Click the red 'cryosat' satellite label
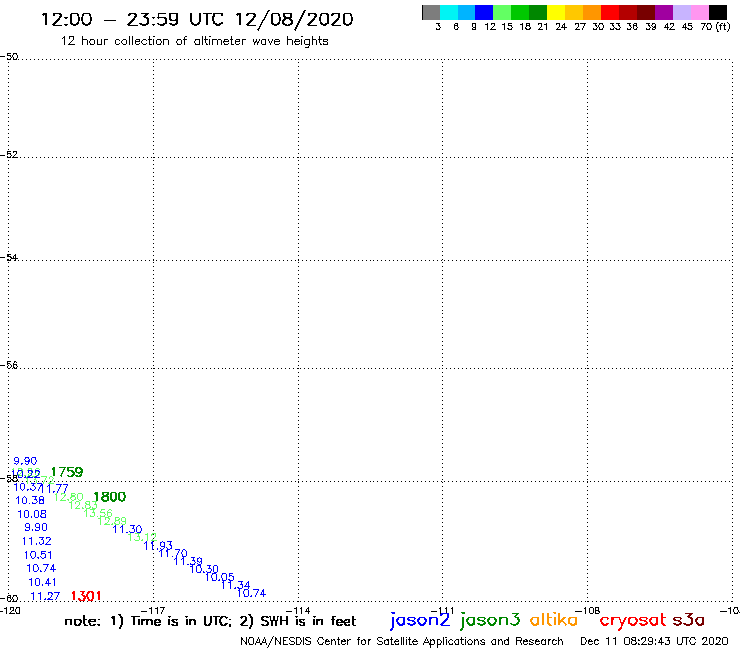Image resolution: width=740 pixels, height=650 pixels. click(x=632, y=621)
